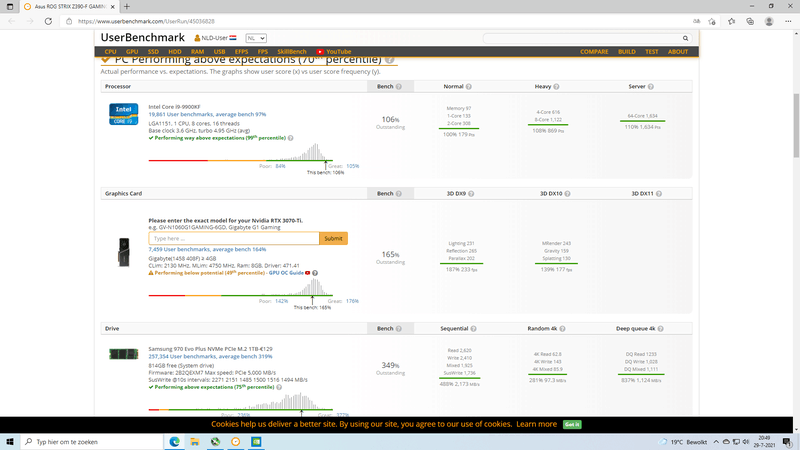The width and height of the screenshot is (800, 450).
Task: Click TEST in the navbar
Action: coord(652,52)
